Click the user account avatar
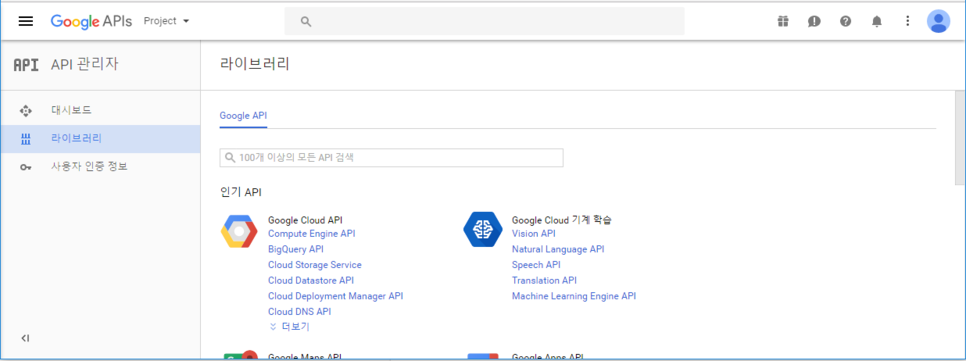This screenshot has height=361, width=966. pos(938,21)
